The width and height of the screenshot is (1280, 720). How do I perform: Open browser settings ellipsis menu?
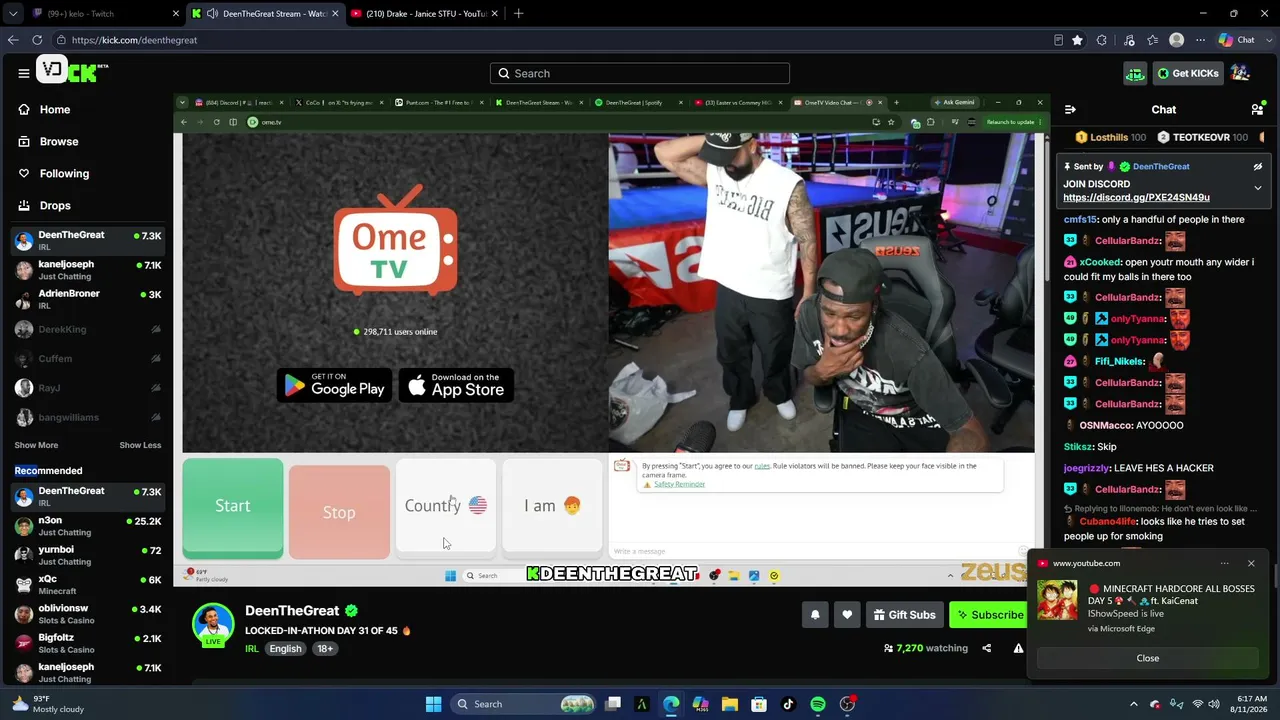pyautogui.click(x=1200, y=40)
